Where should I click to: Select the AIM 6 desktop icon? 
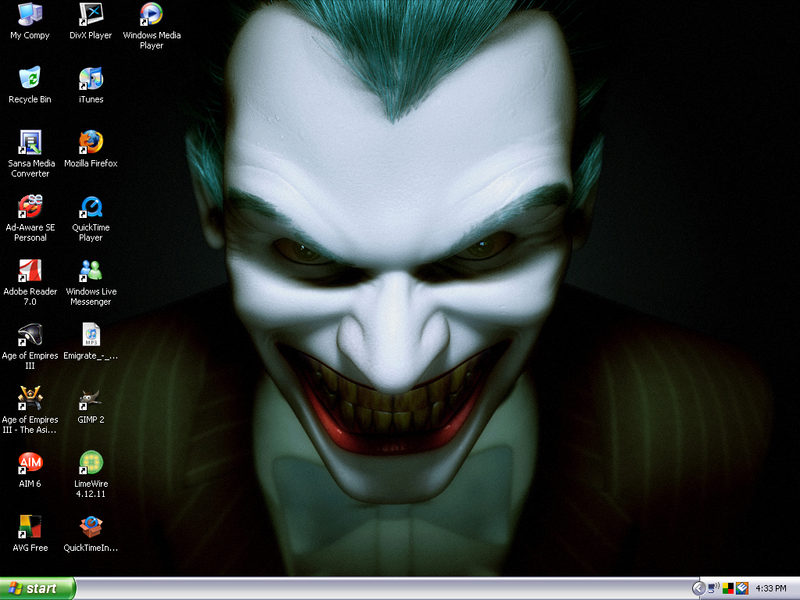click(x=30, y=463)
